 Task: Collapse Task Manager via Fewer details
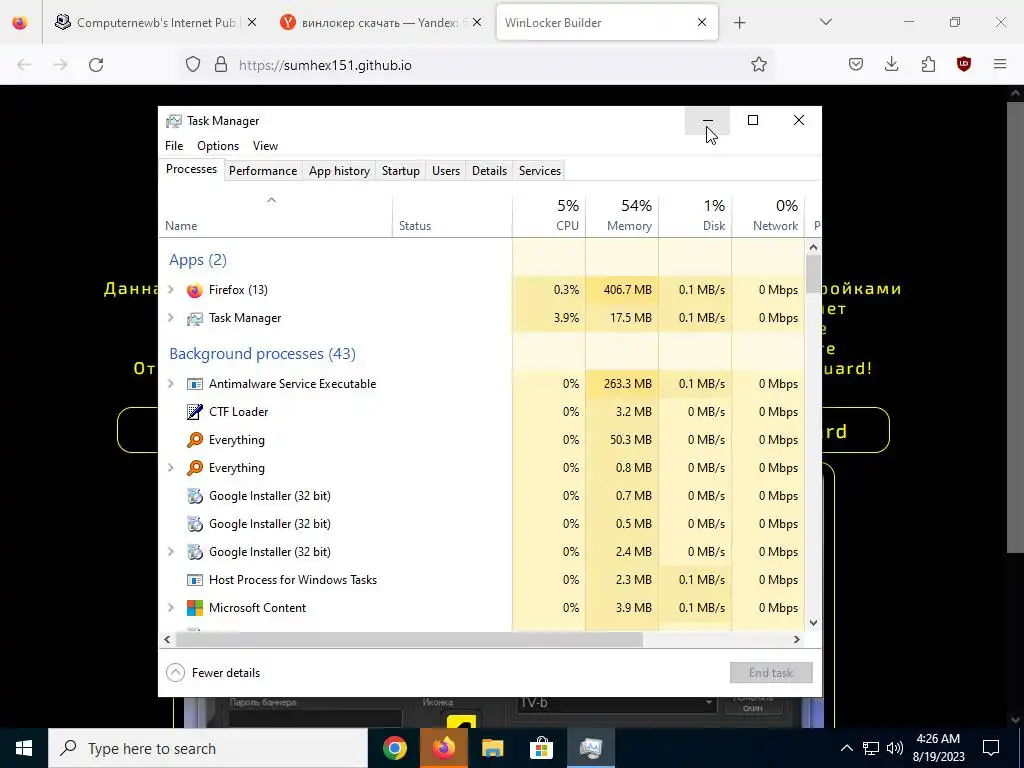pos(213,673)
